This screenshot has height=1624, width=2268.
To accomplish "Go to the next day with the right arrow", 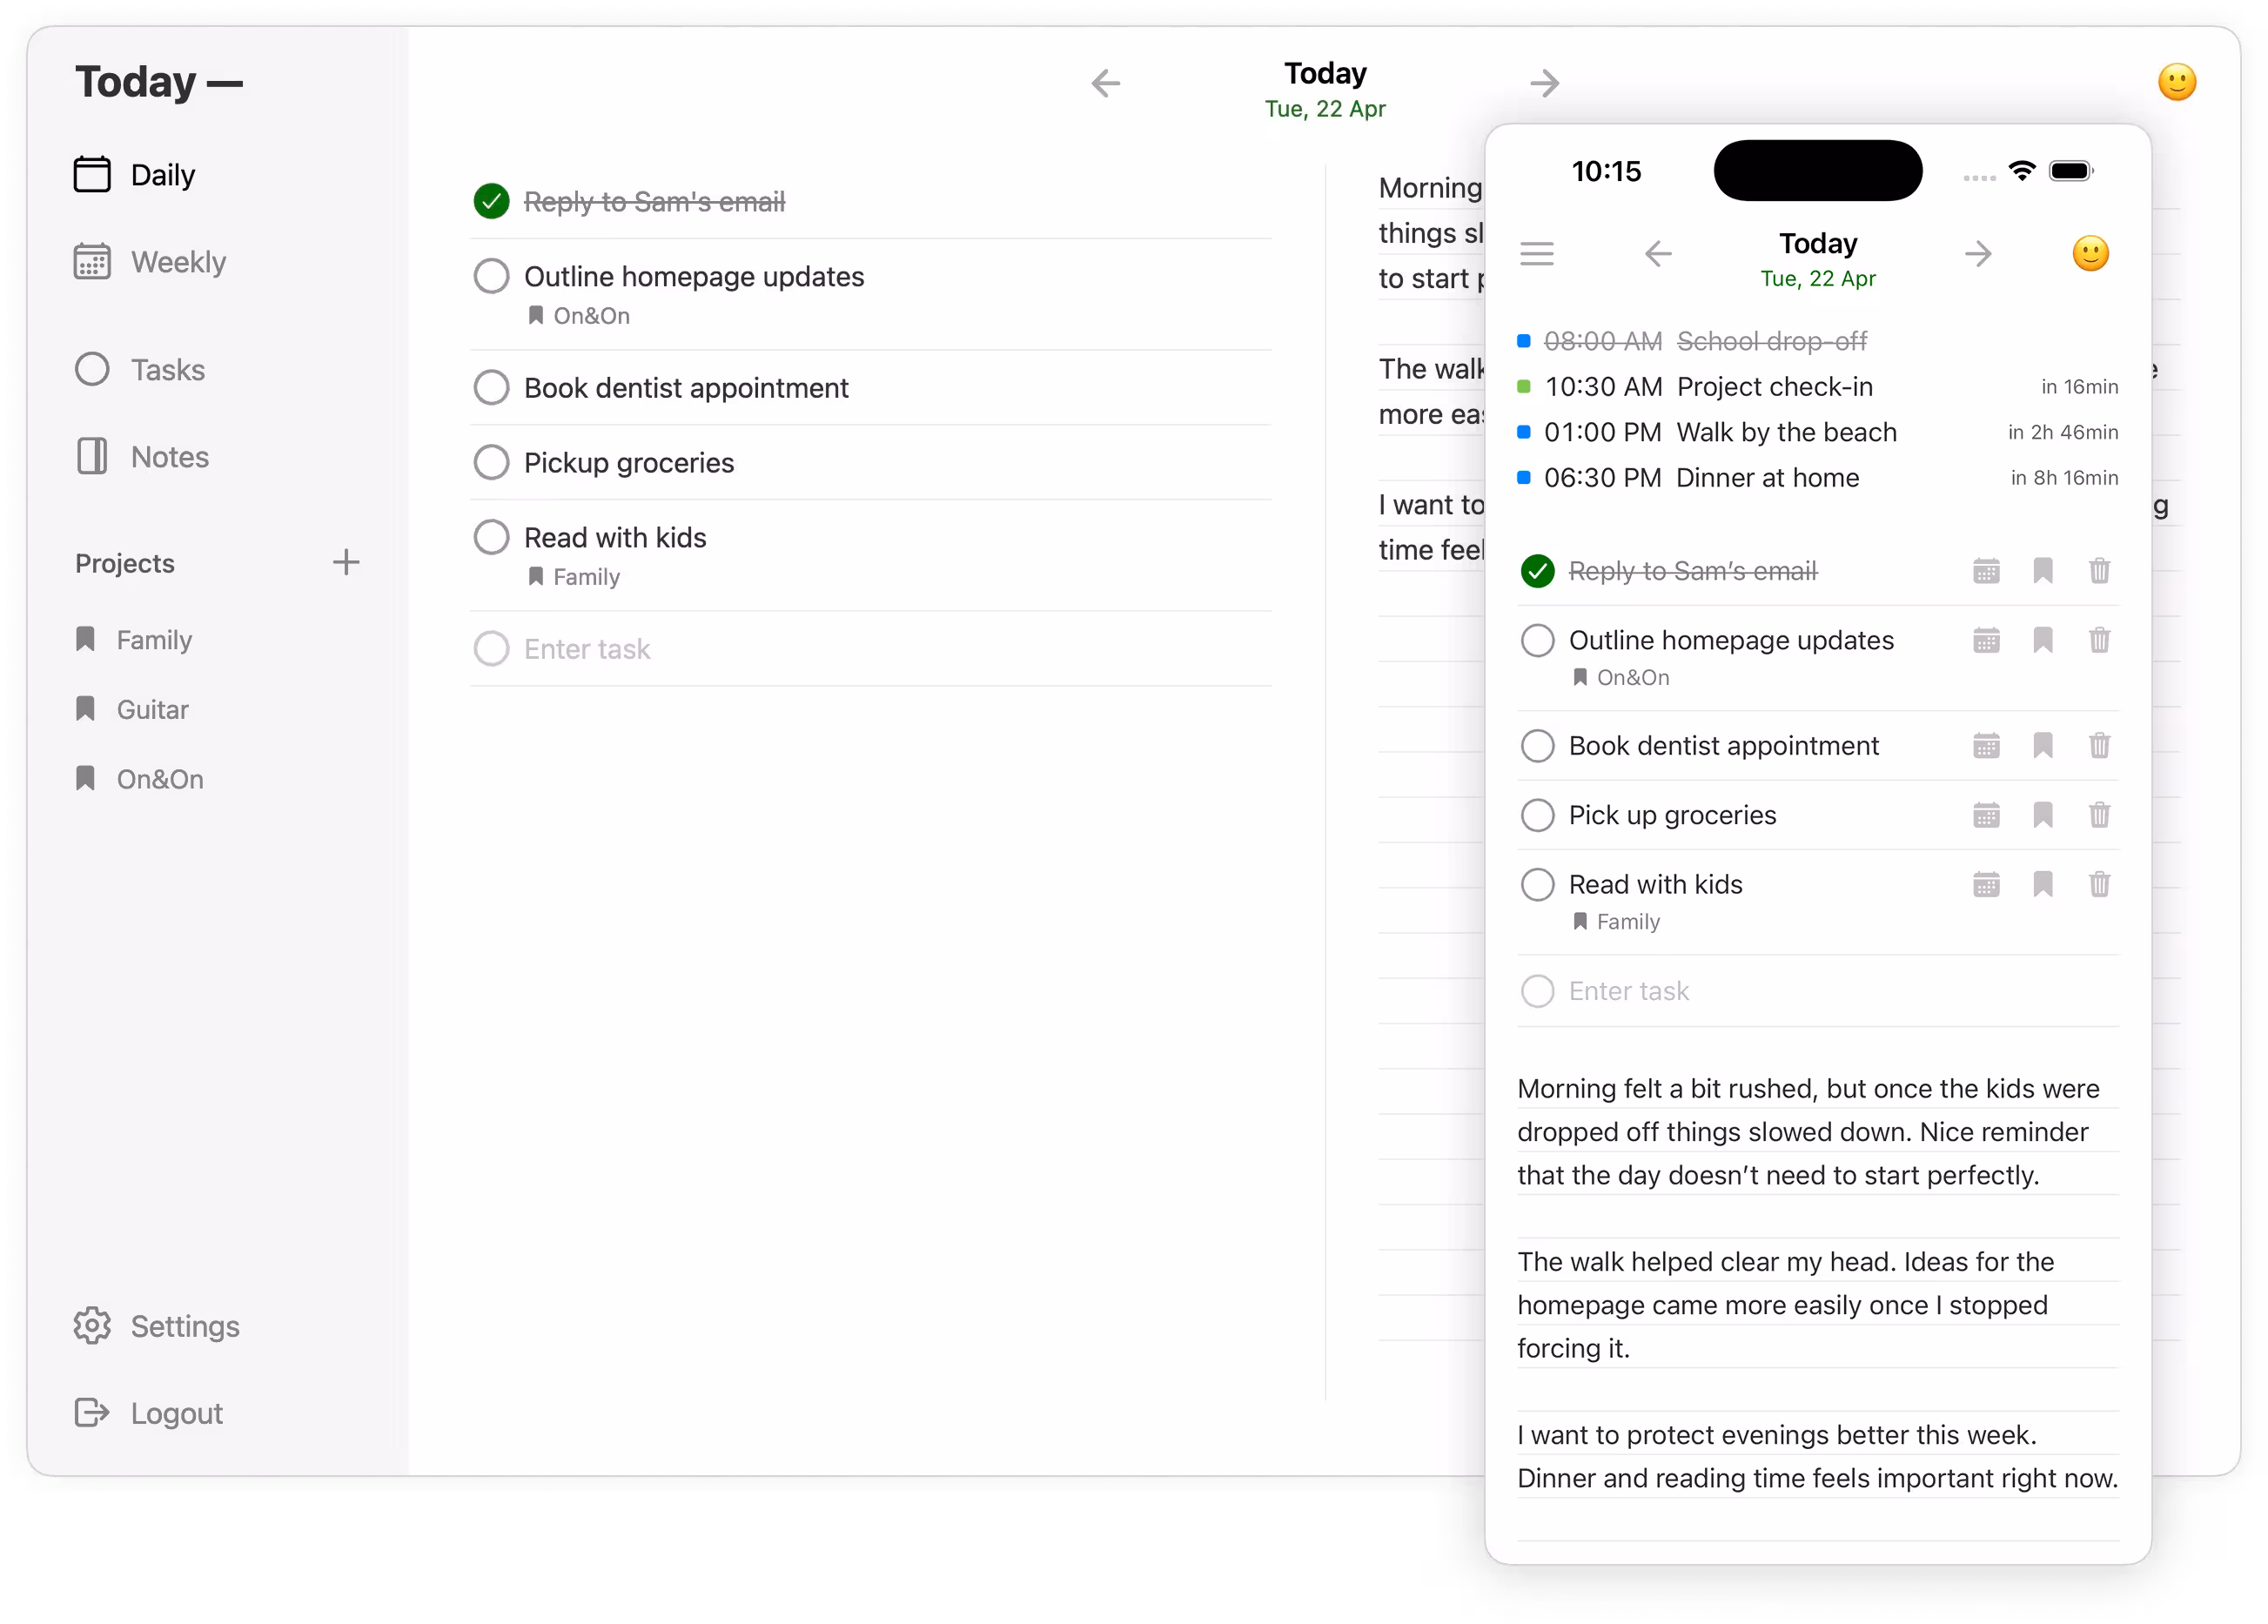I will 1544,83.
